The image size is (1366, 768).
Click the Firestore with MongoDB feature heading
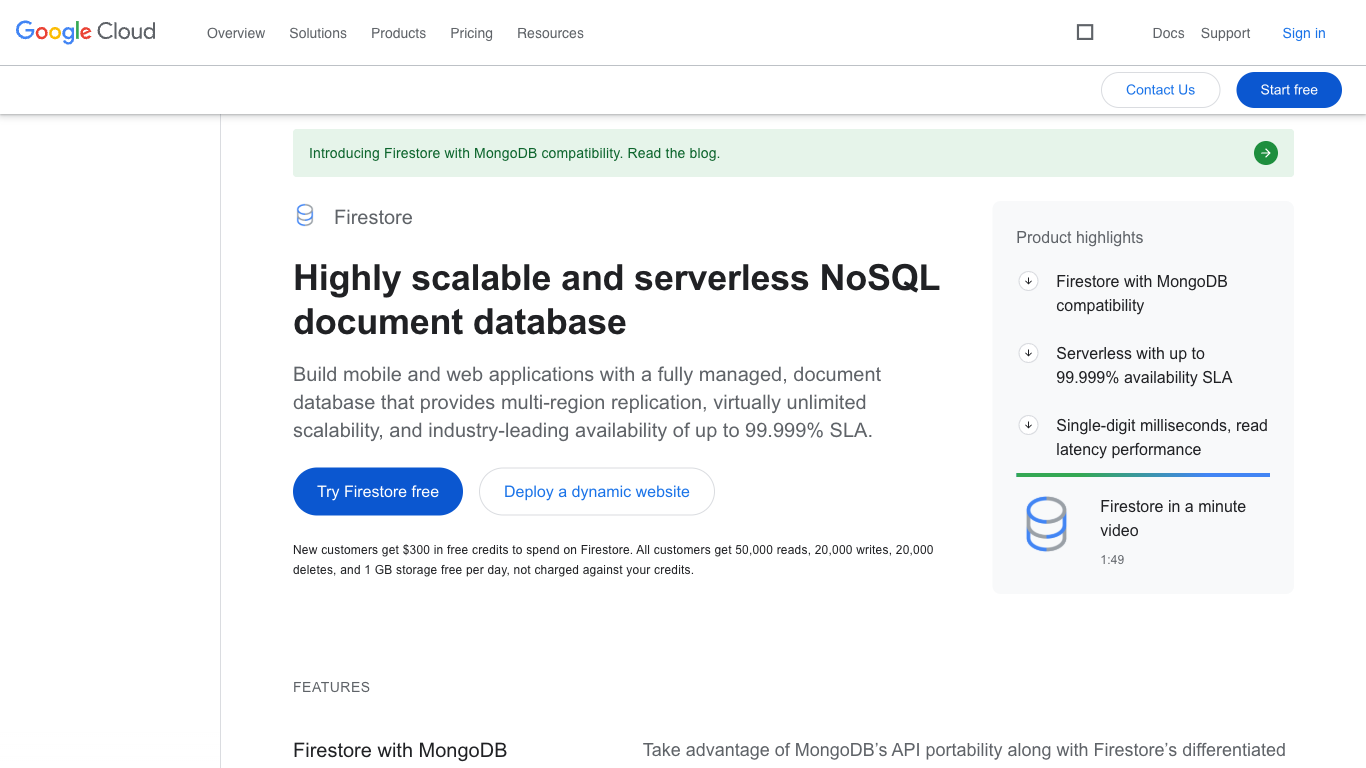(x=400, y=750)
